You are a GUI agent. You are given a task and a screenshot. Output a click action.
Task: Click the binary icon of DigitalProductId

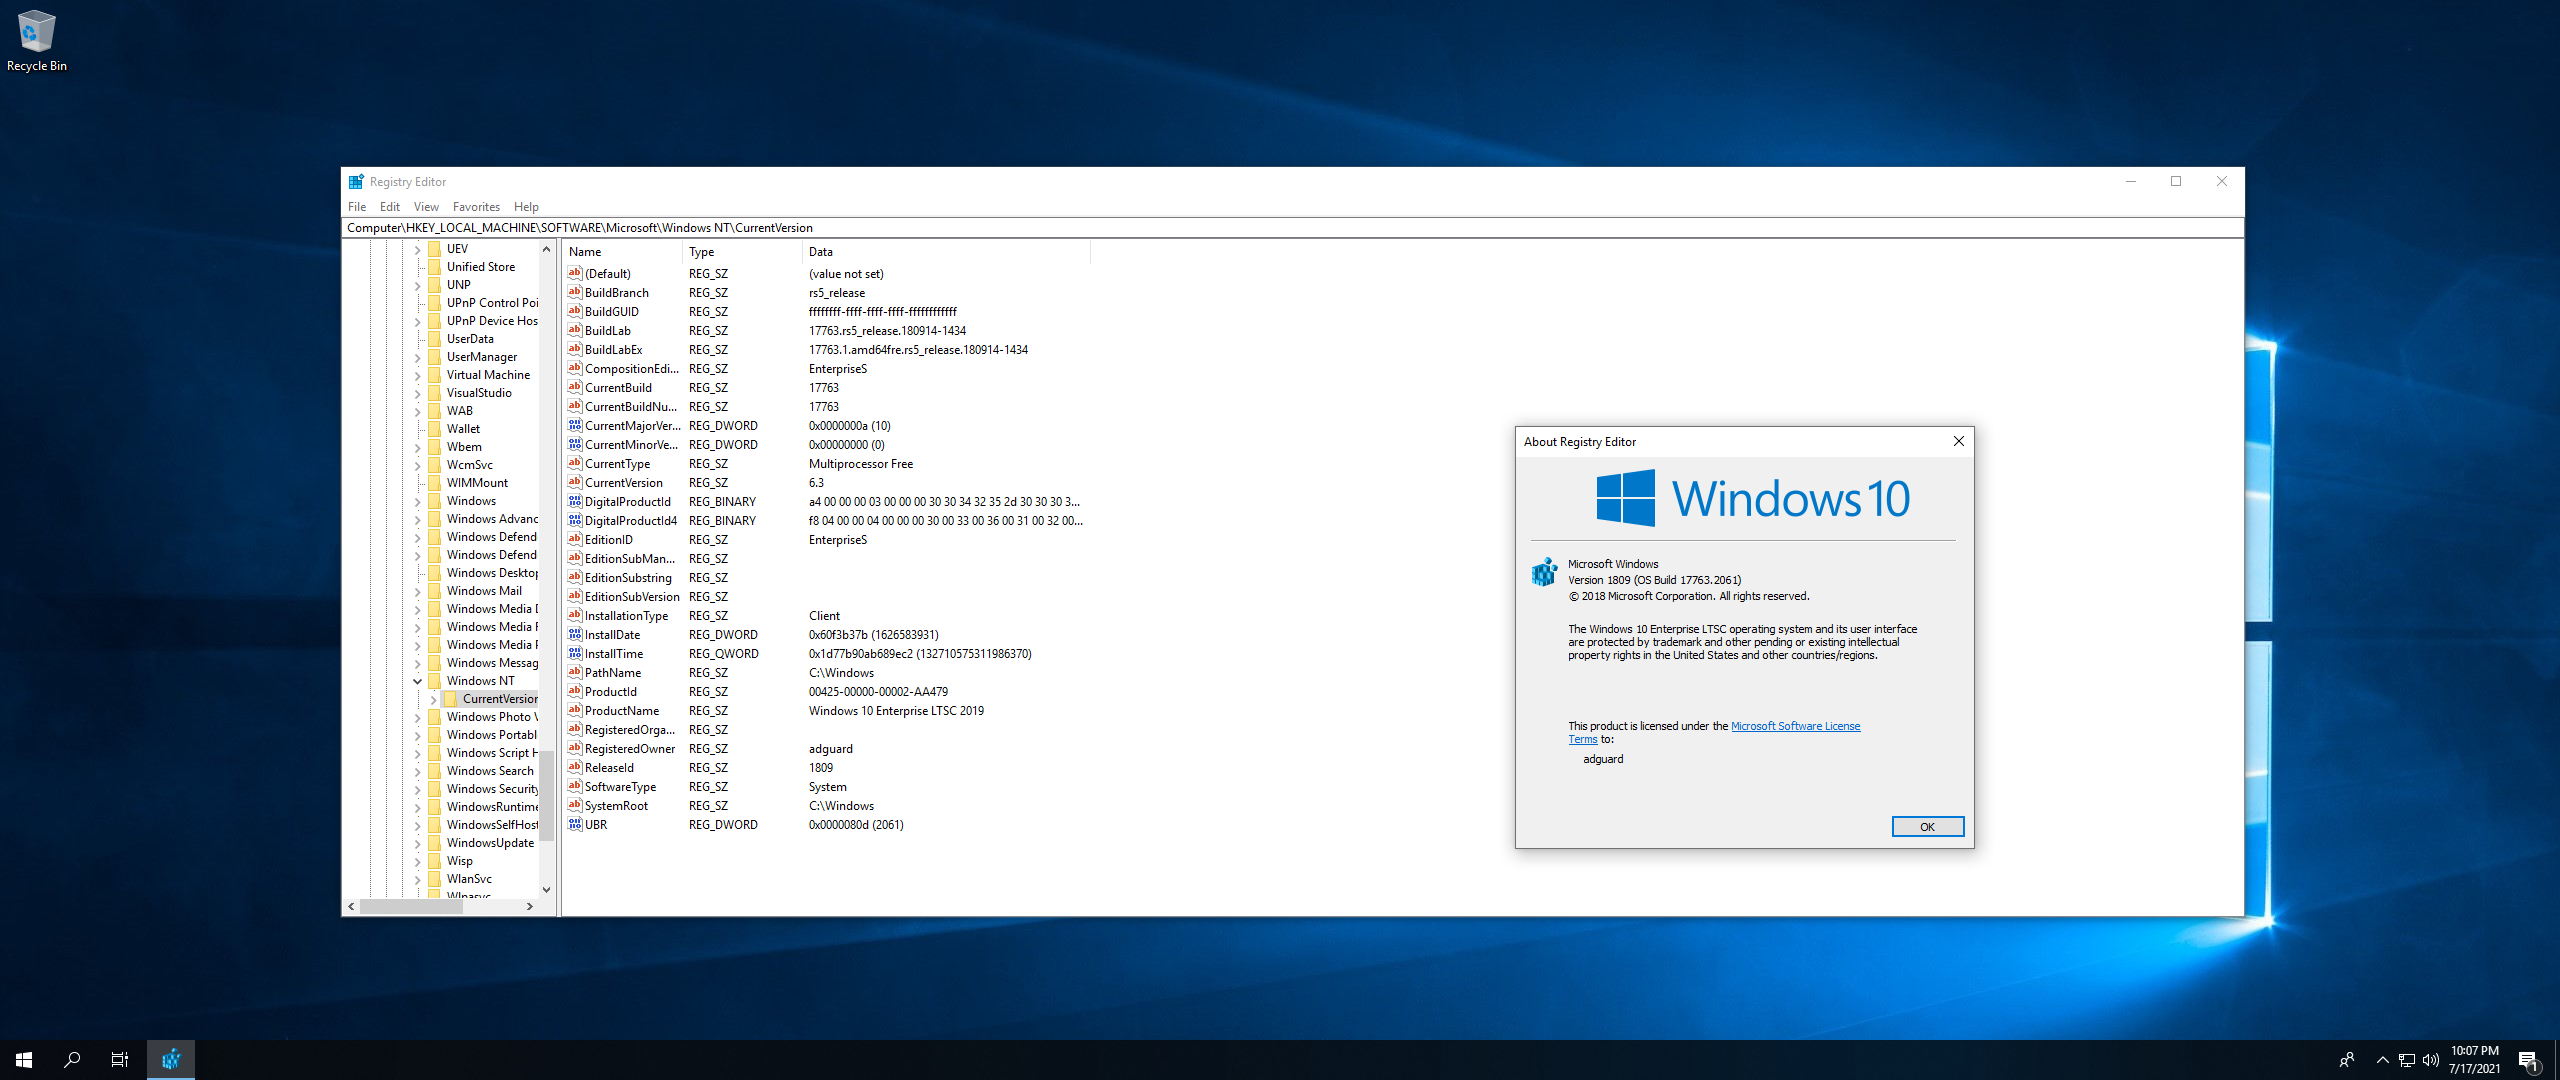click(x=575, y=501)
